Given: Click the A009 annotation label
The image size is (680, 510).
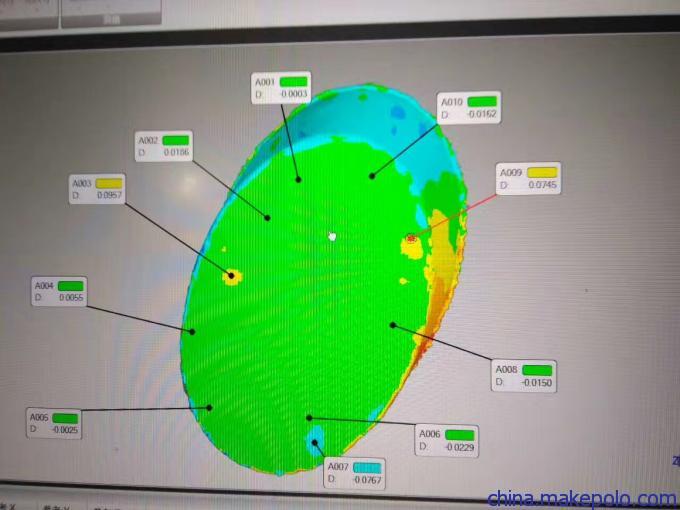Looking at the screenshot, I should (528, 178).
